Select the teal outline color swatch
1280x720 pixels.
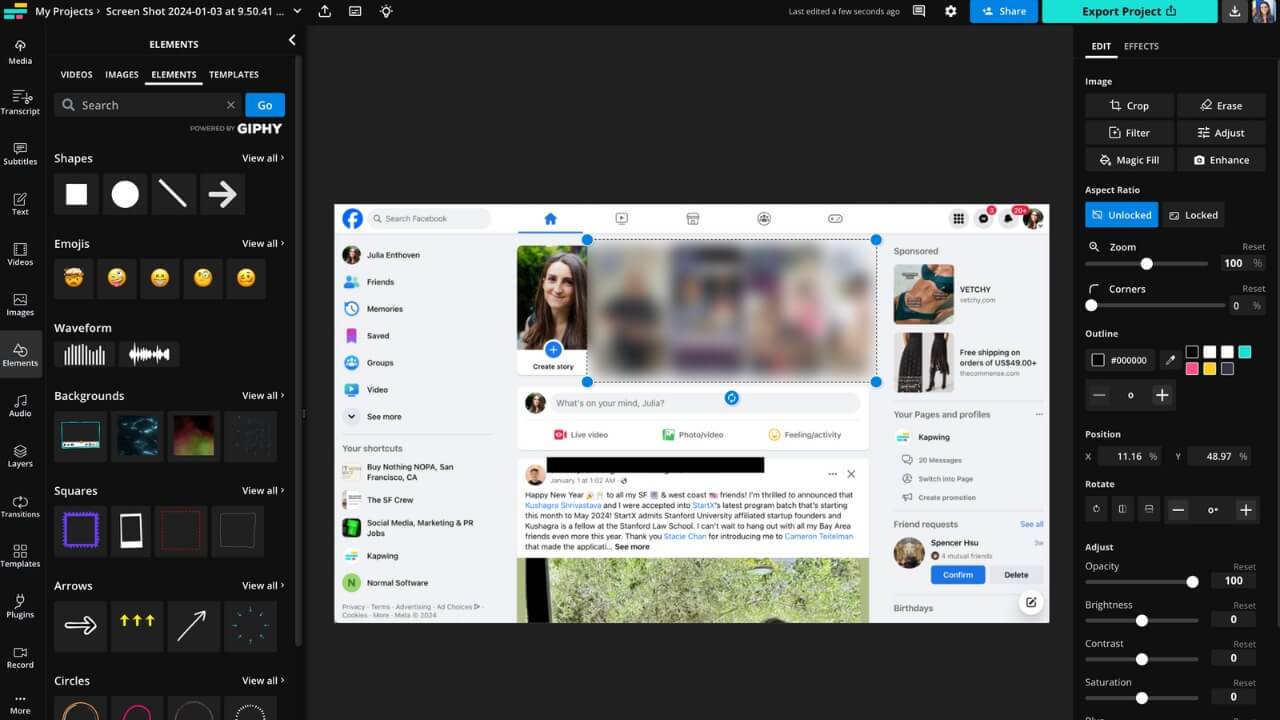pyautogui.click(x=1245, y=352)
